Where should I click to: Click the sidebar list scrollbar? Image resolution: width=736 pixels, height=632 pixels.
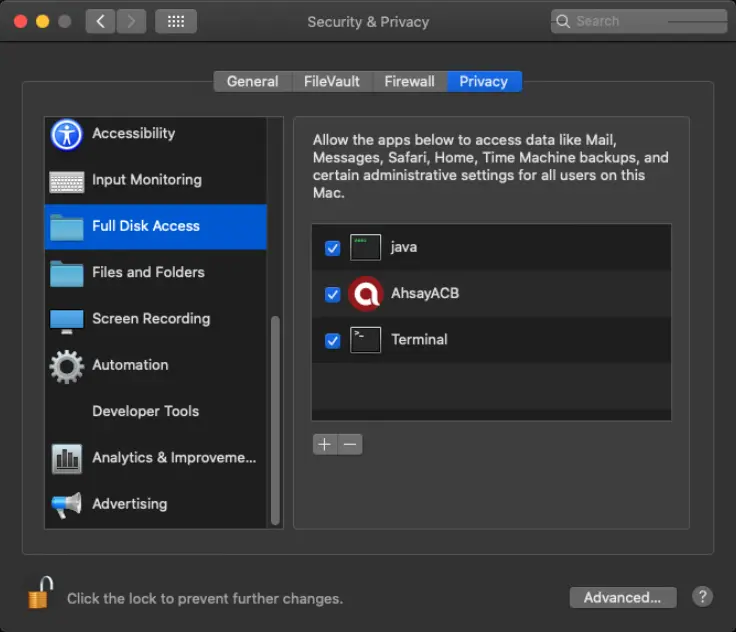click(276, 420)
